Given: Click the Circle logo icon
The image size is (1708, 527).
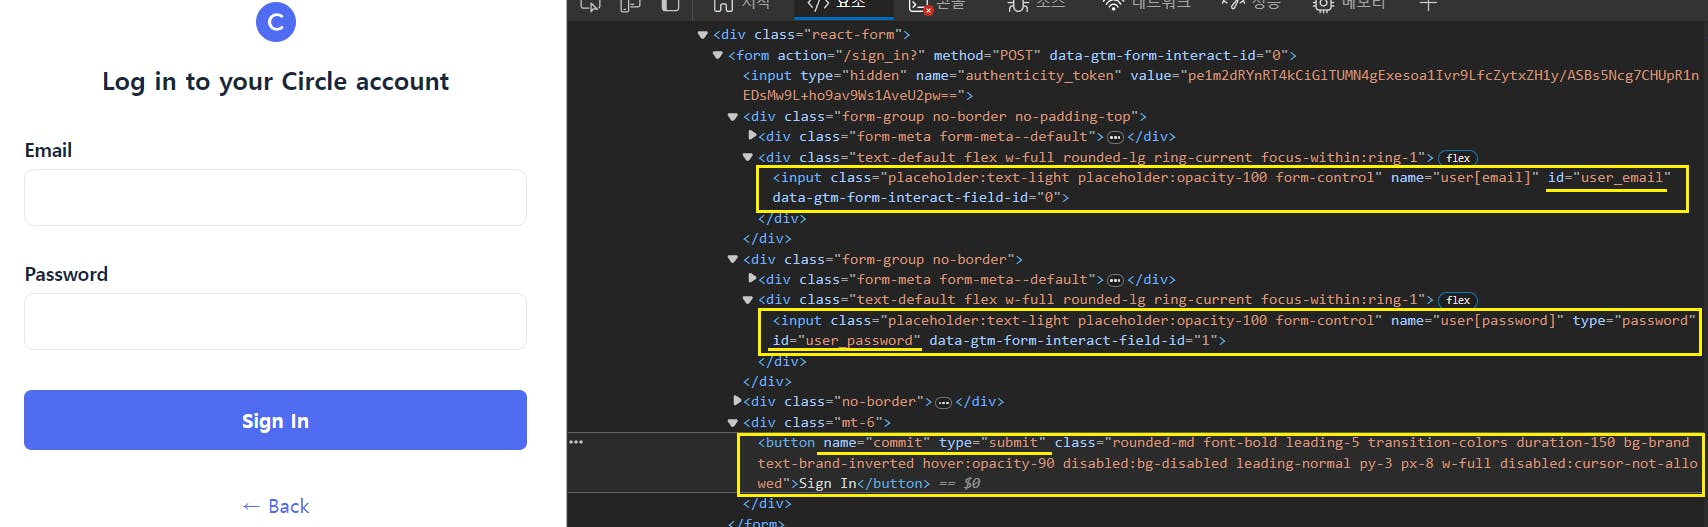Looking at the screenshot, I should (276, 22).
